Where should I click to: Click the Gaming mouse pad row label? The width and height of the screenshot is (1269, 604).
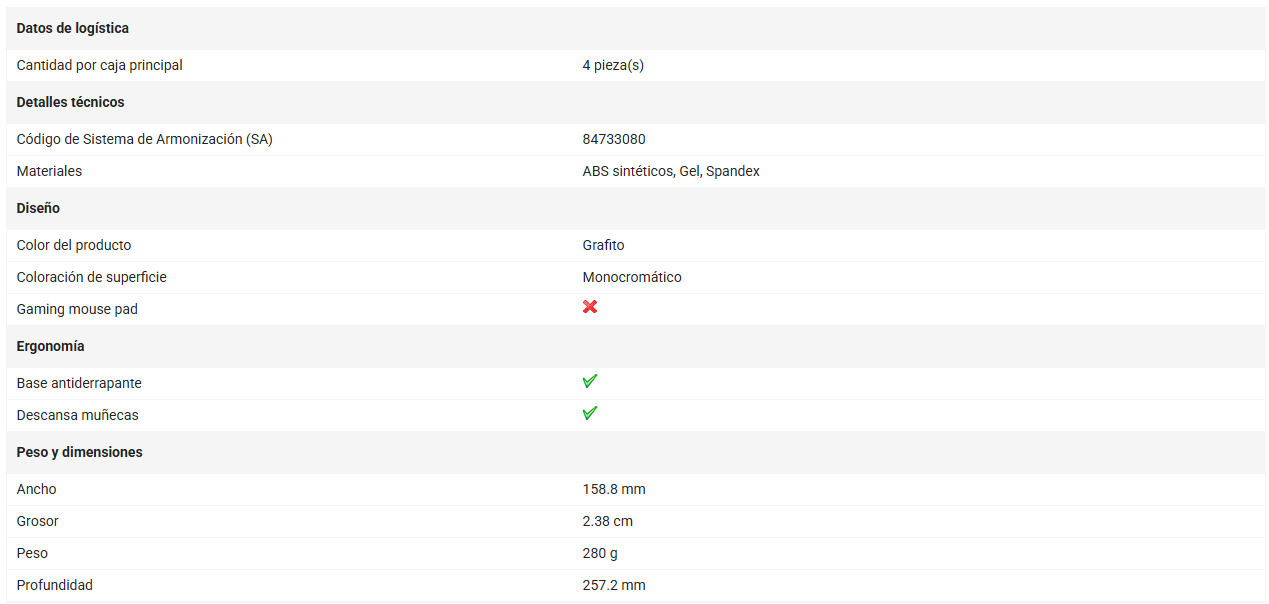[77, 309]
